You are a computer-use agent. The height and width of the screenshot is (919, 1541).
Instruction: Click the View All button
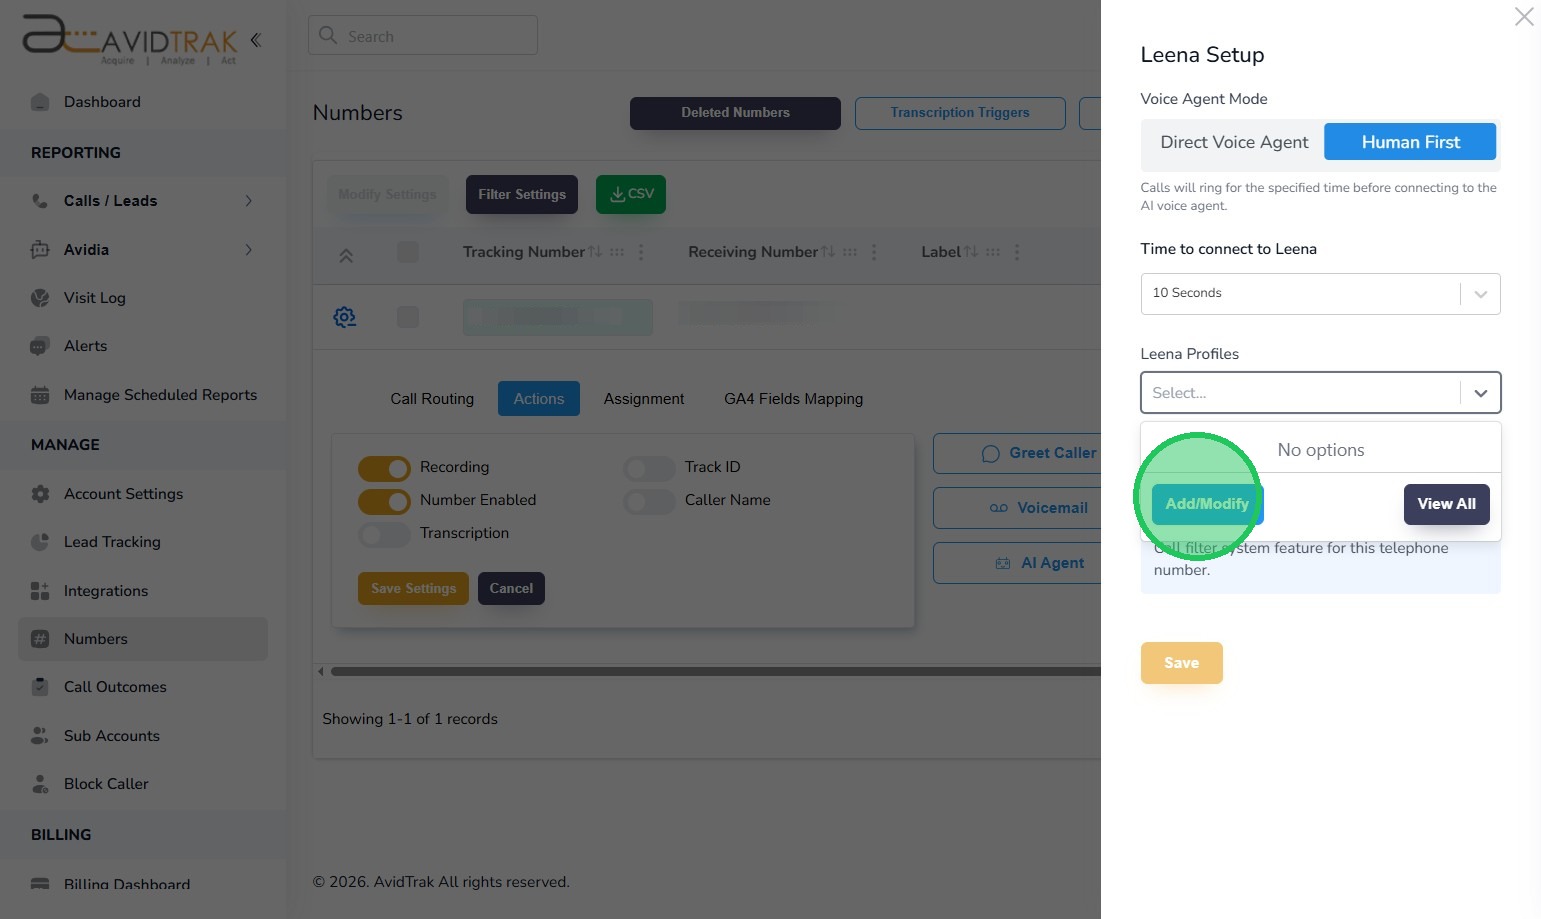pyautogui.click(x=1446, y=504)
